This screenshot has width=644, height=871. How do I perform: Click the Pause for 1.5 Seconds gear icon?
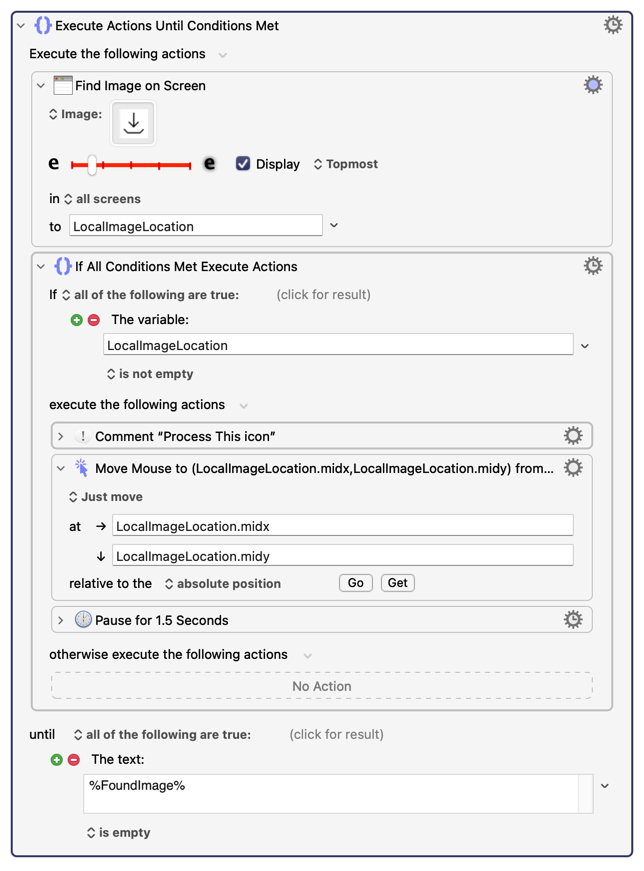(x=573, y=619)
